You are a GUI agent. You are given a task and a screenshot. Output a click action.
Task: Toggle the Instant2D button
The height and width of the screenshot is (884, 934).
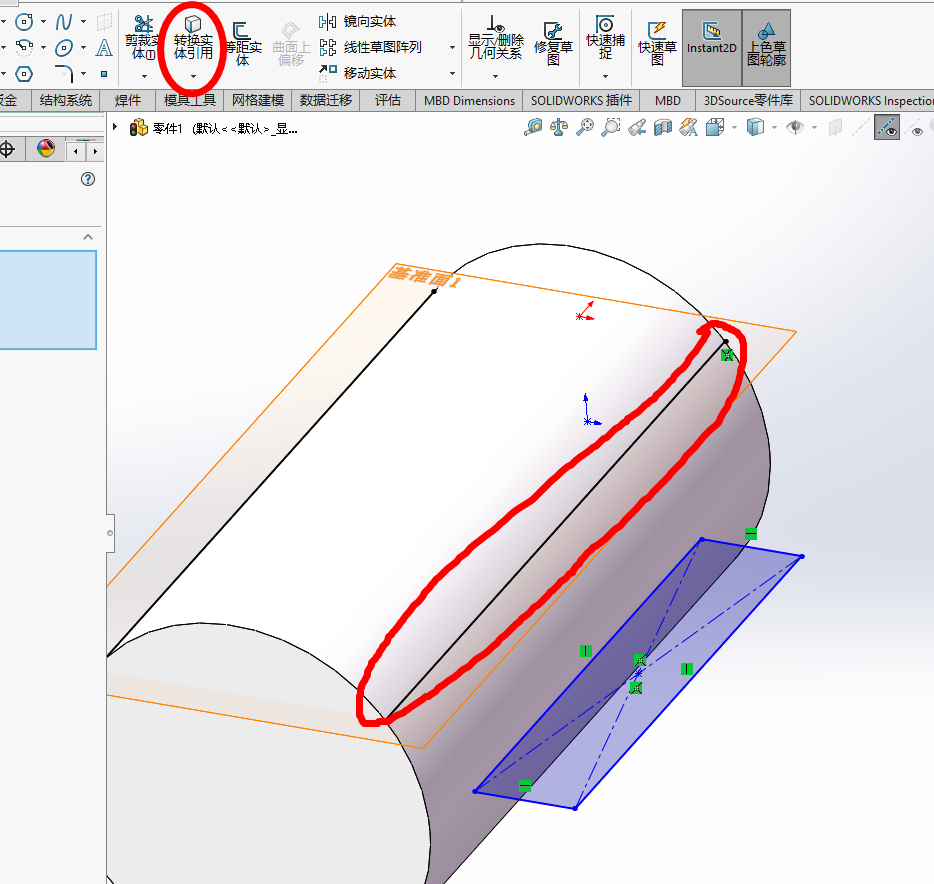pyautogui.click(x=712, y=48)
